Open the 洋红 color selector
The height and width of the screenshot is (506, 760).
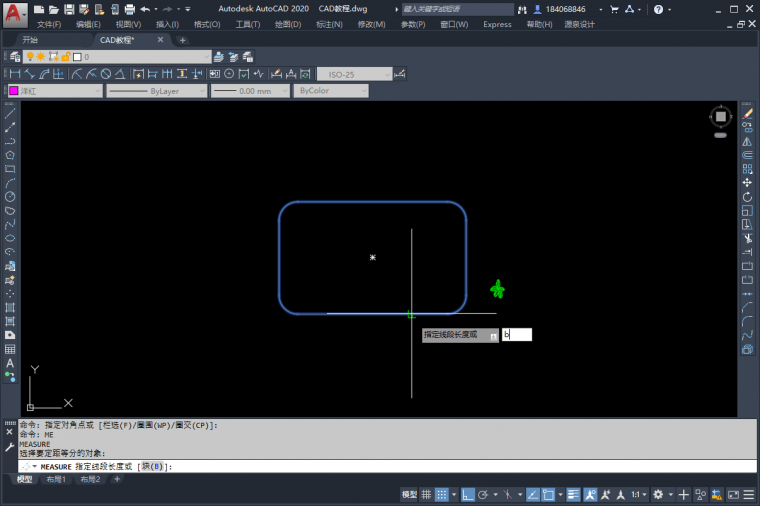coord(55,91)
